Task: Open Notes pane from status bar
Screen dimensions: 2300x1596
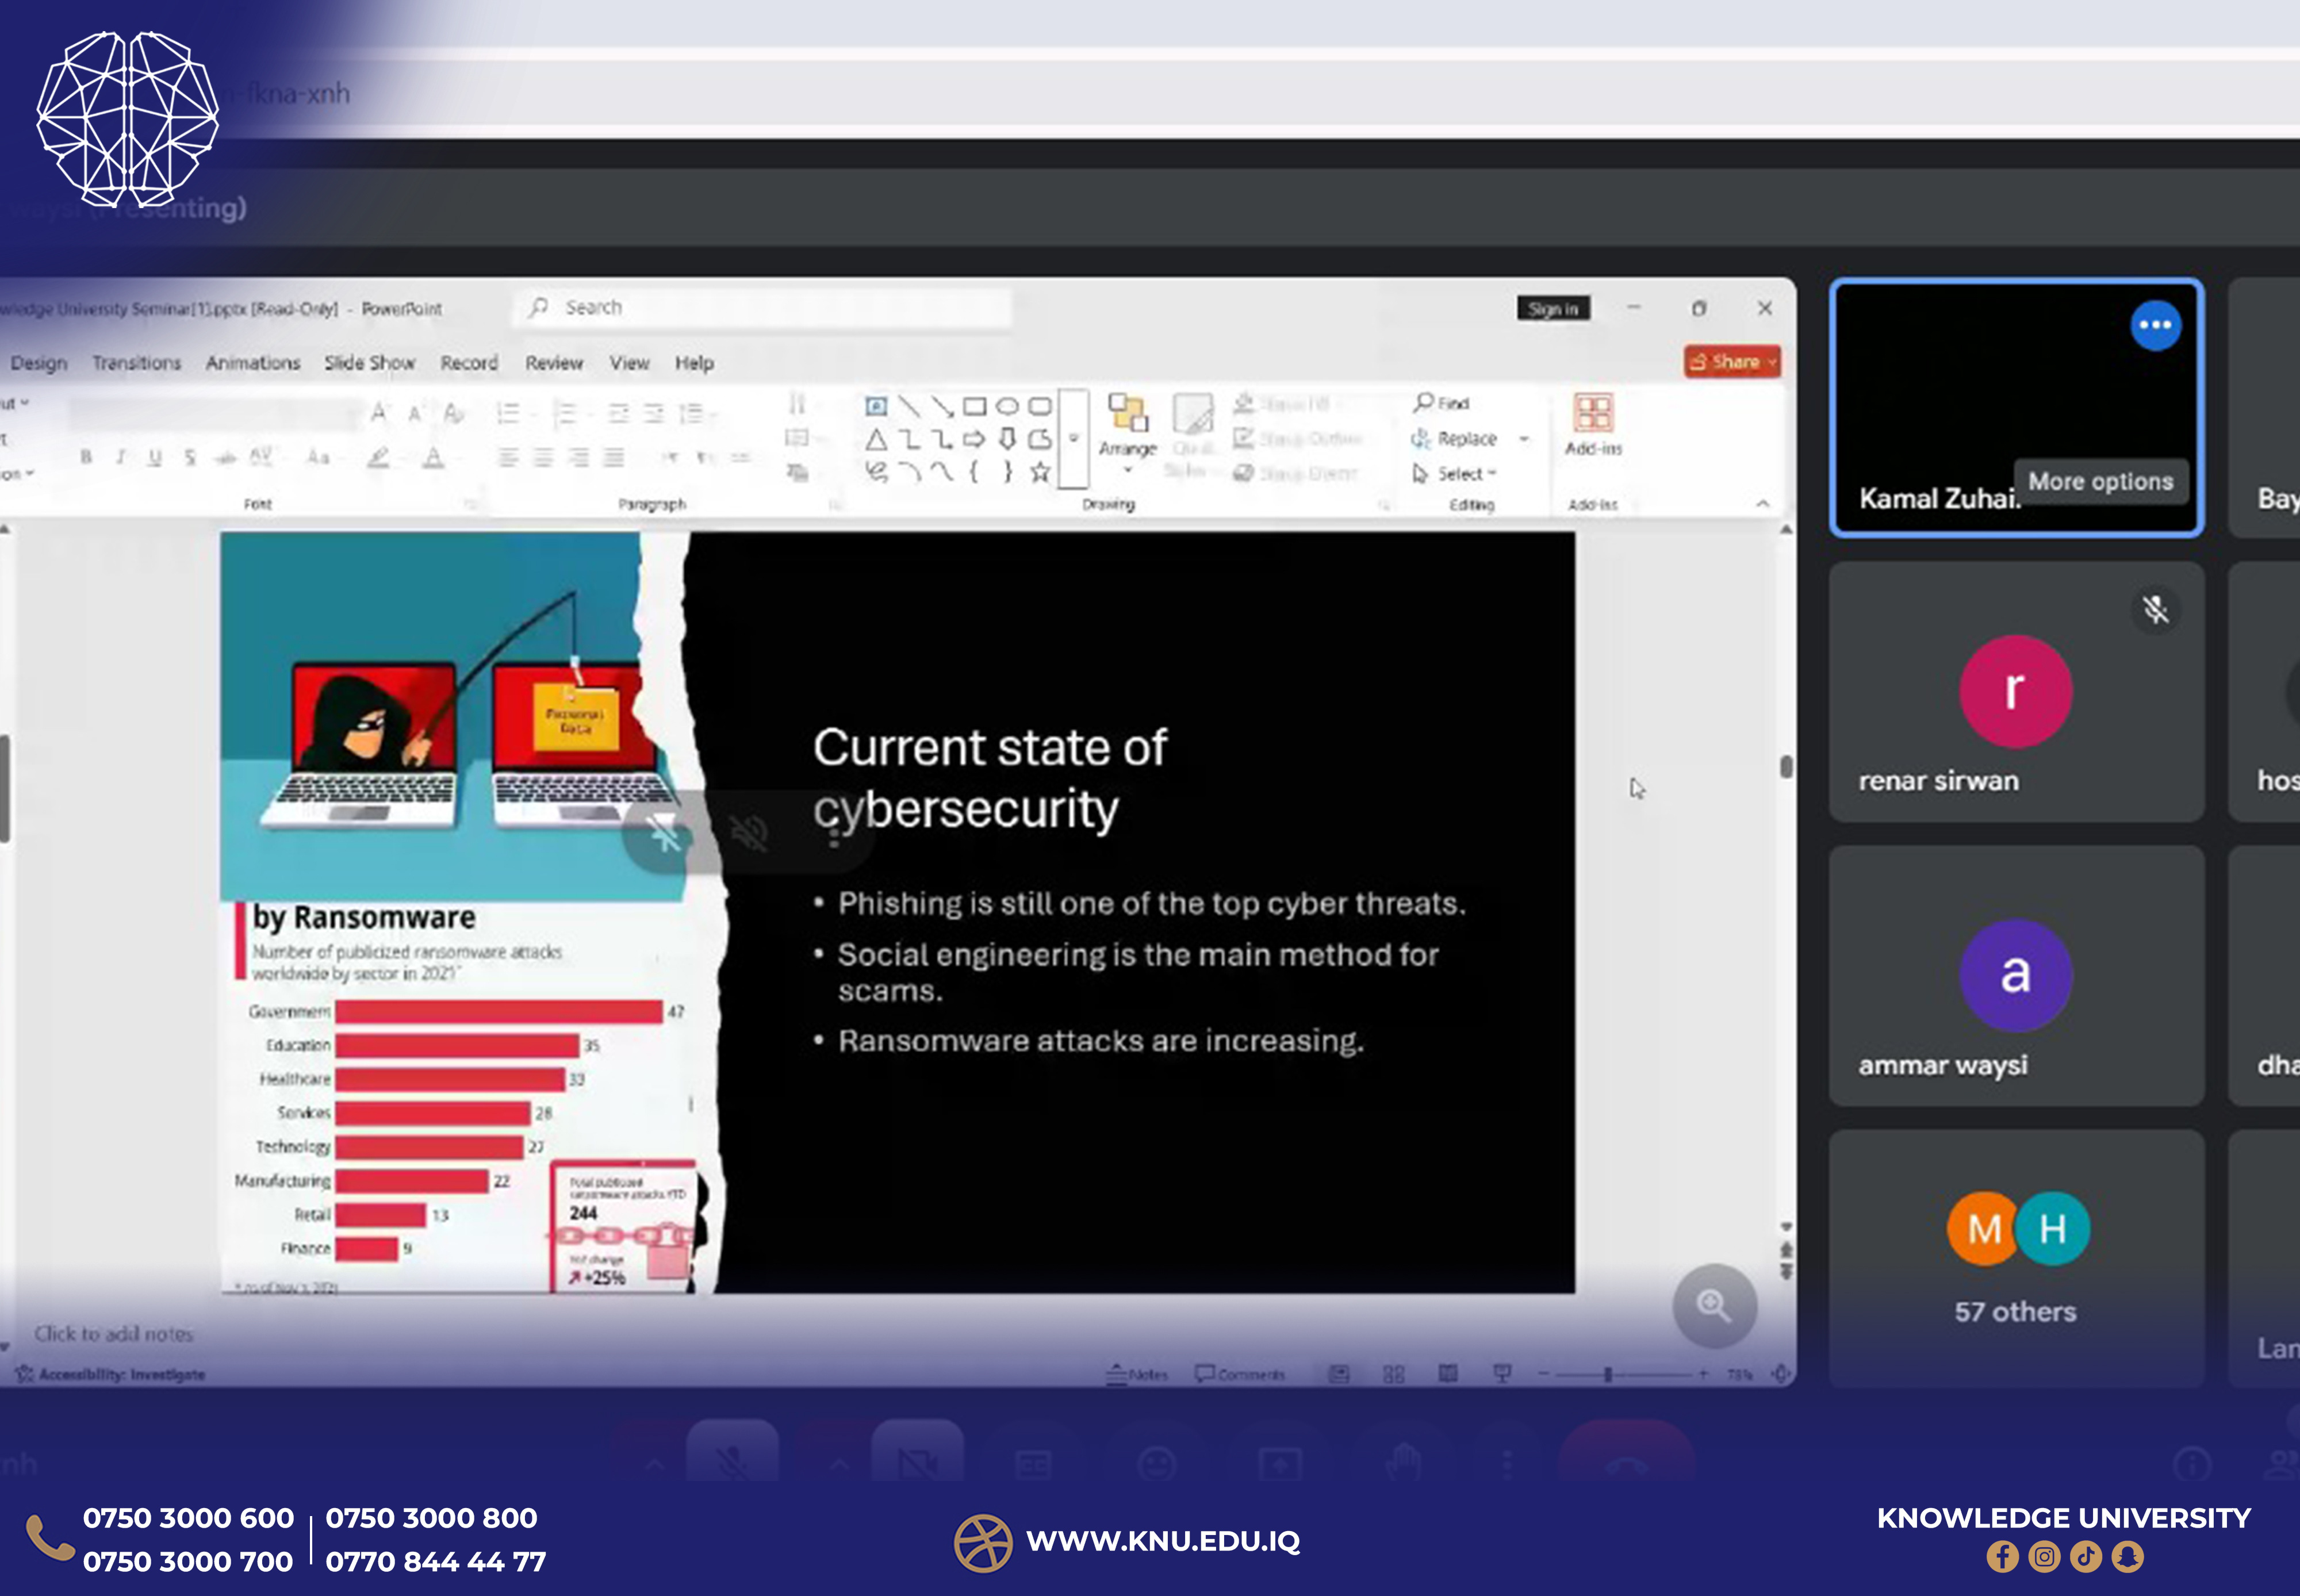Action: (x=1137, y=1375)
